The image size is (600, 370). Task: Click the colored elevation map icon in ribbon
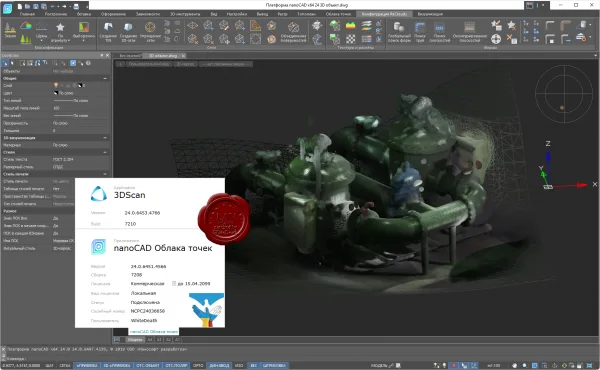pos(351,26)
